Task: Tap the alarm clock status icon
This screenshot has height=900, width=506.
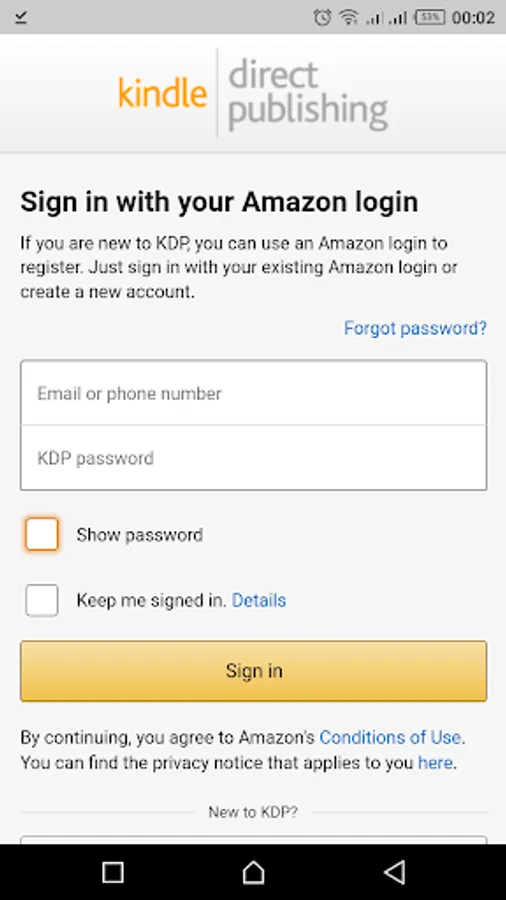Action: pos(322,18)
